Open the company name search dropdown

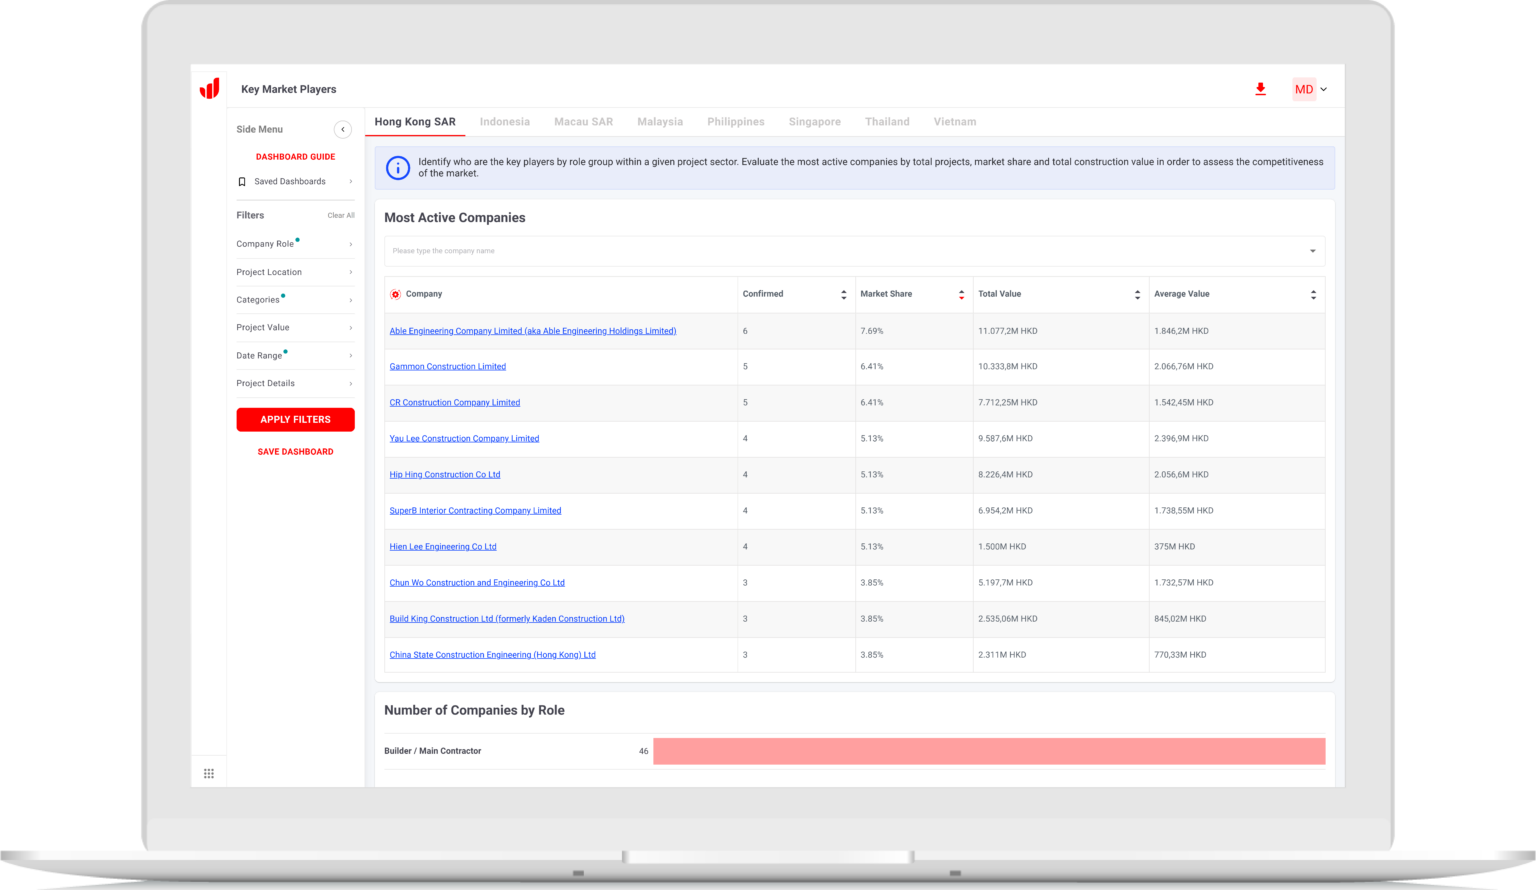1312,250
